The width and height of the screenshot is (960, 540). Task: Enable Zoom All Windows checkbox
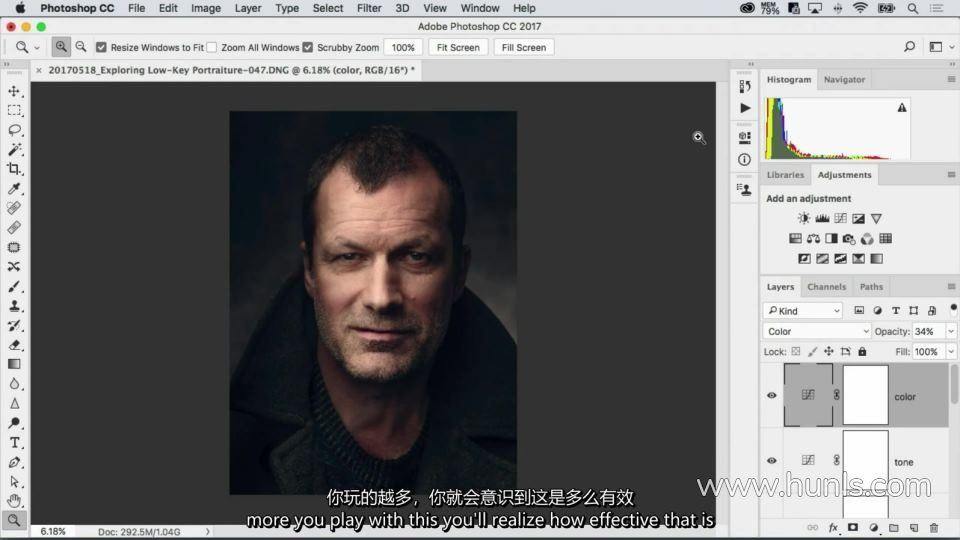(212, 47)
